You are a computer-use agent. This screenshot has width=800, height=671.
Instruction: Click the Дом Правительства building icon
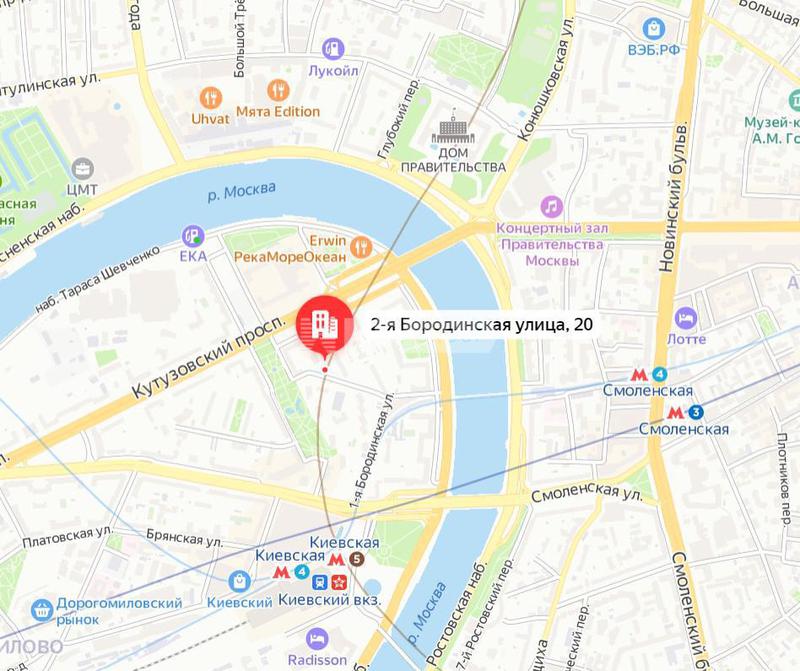pos(453,127)
